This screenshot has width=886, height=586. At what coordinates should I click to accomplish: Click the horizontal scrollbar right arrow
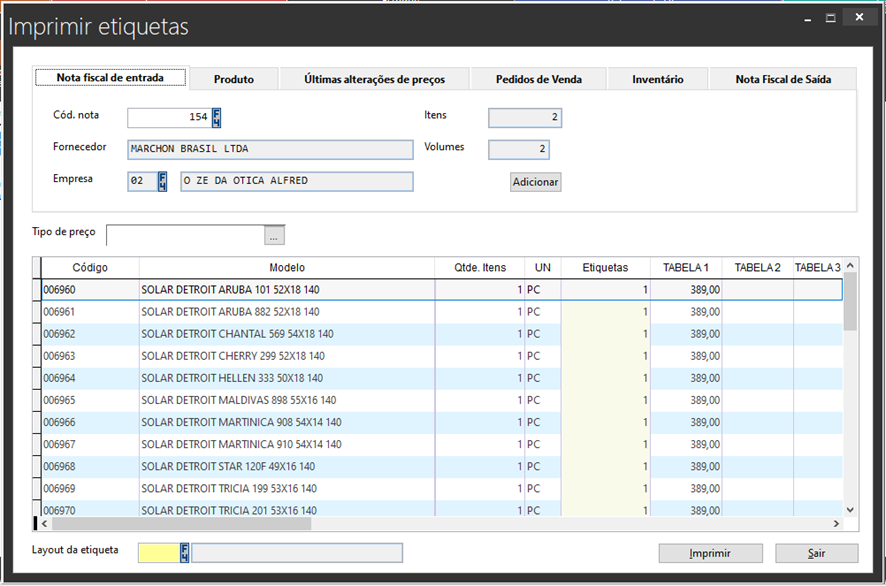coord(836,524)
